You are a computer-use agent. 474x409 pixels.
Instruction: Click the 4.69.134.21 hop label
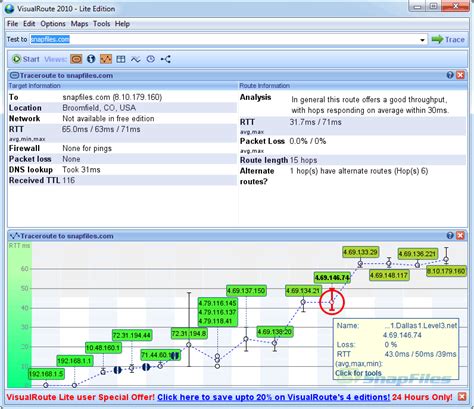(303, 291)
